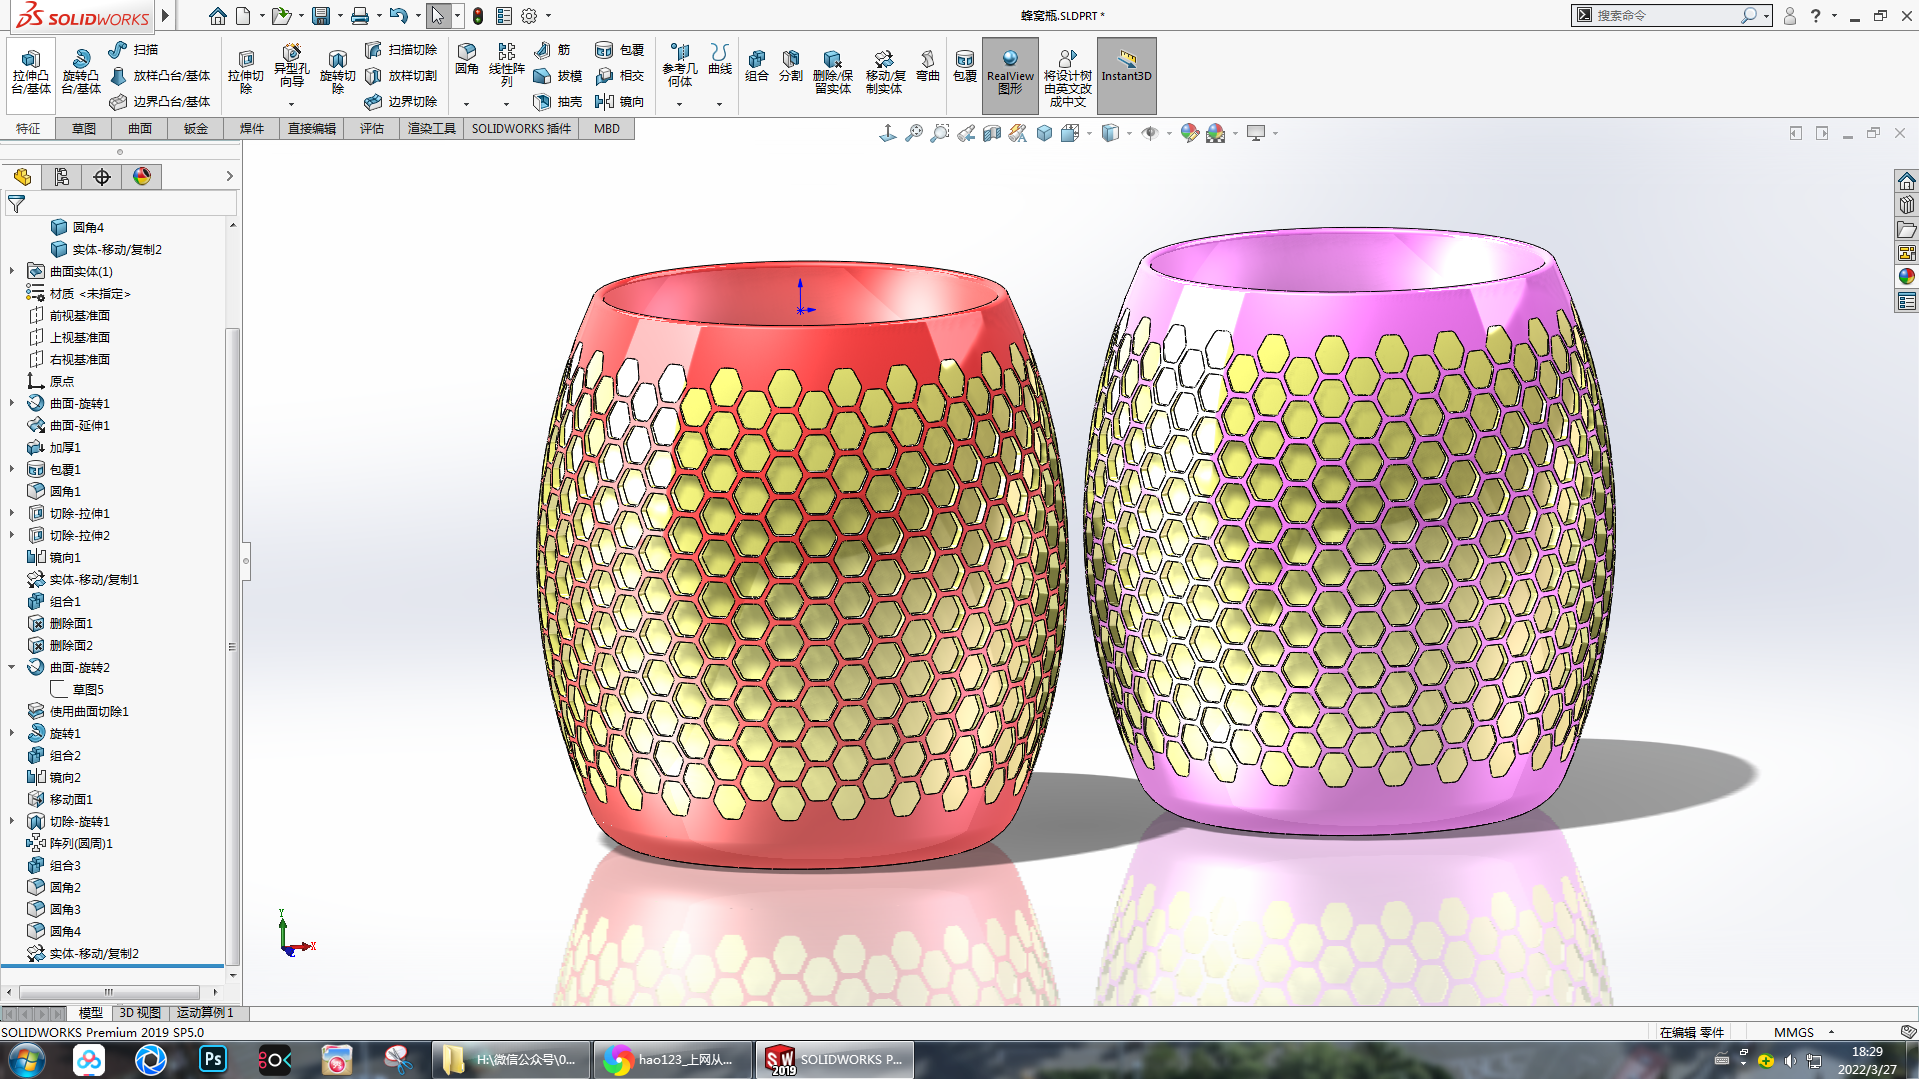1919x1079 pixels.
Task: Open the 参考几何体 reference geometry tool
Action: tap(680, 66)
